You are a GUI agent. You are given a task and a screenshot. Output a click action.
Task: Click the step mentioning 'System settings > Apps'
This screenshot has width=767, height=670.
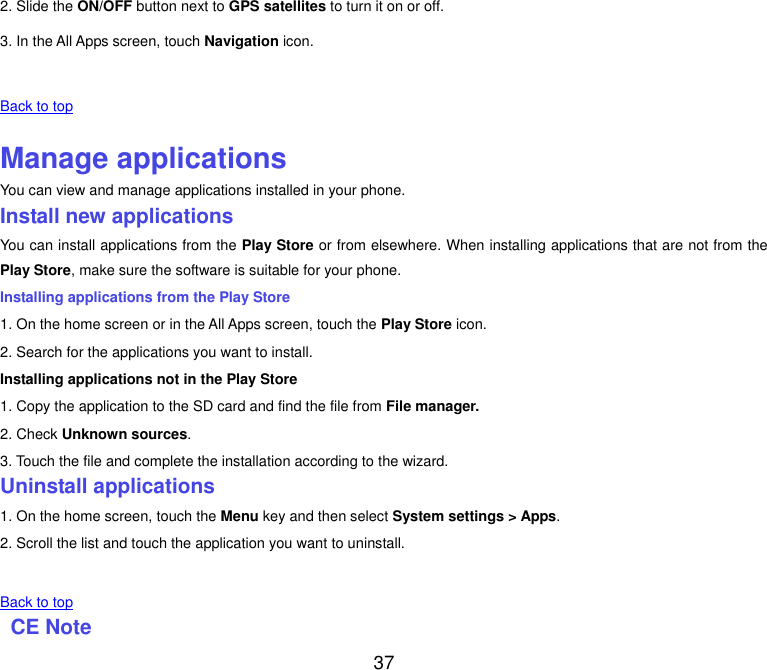click(280, 516)
